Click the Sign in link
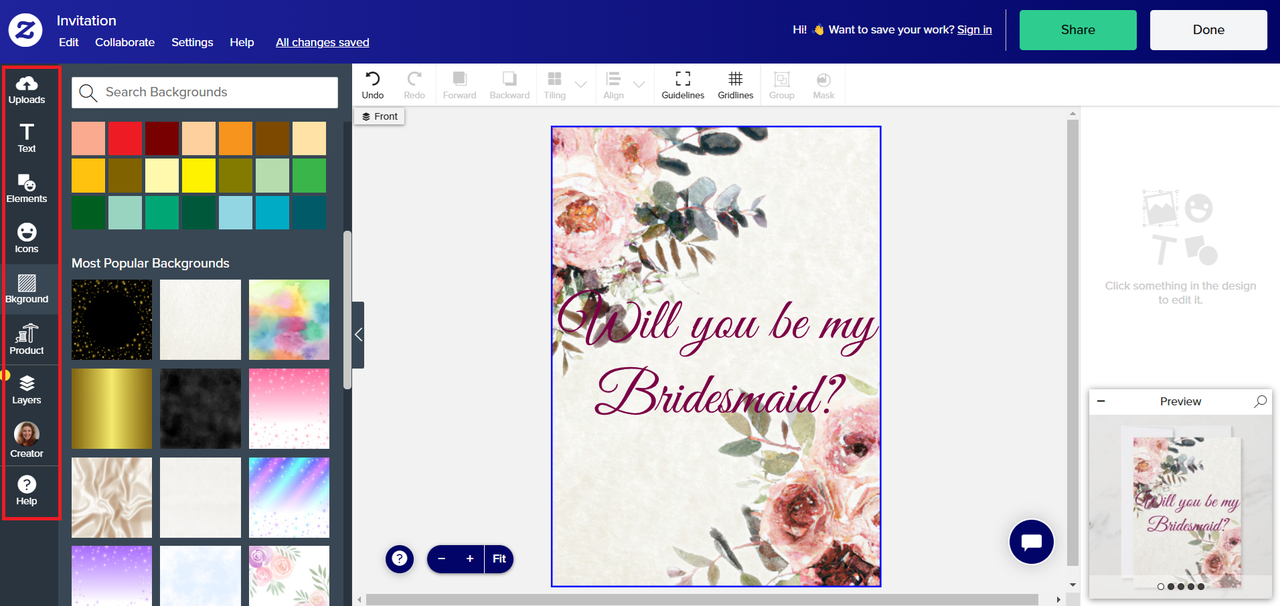Viewport: 1280px width, 606px height. click(x=974, y=30)
